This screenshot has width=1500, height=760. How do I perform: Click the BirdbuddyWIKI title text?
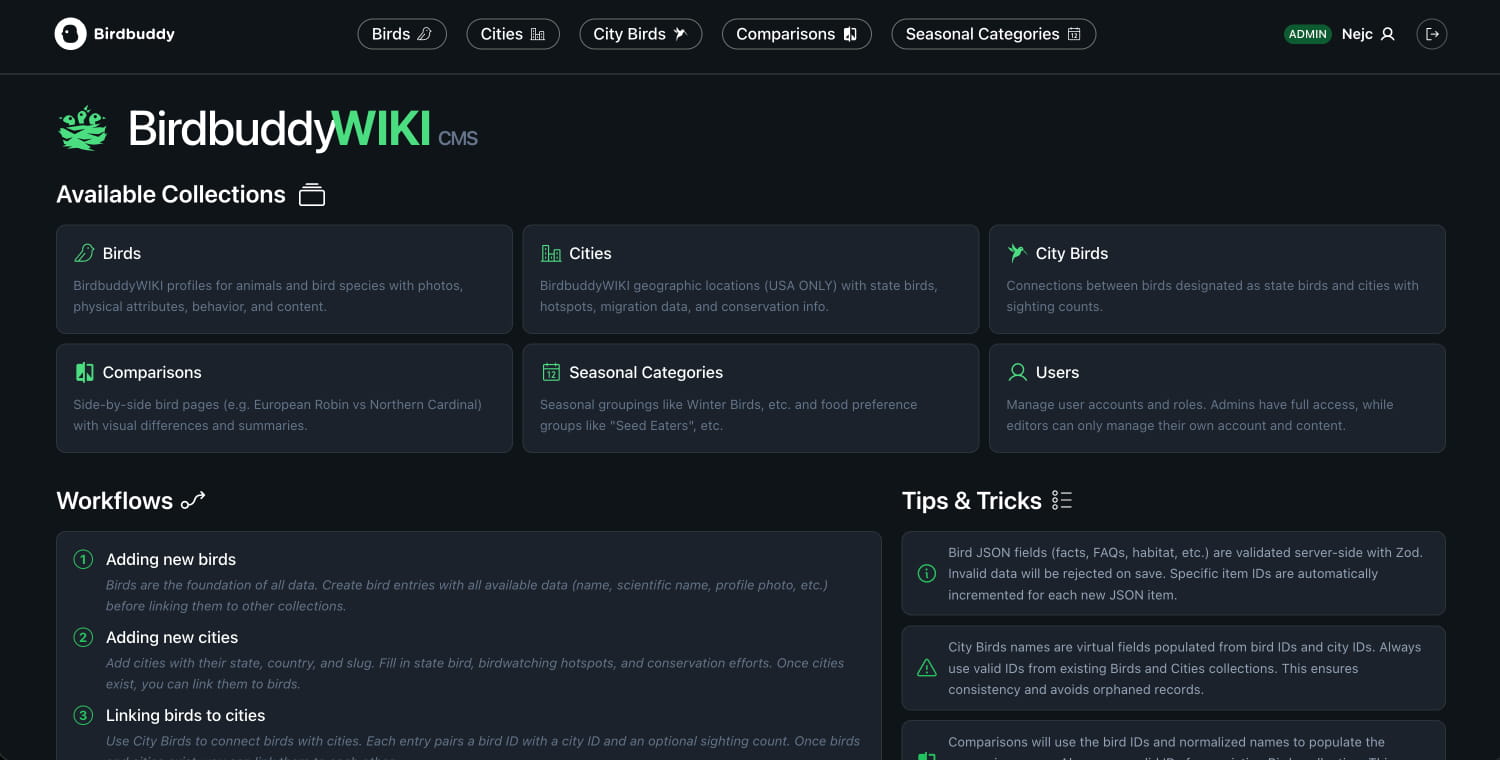(279, 129)
